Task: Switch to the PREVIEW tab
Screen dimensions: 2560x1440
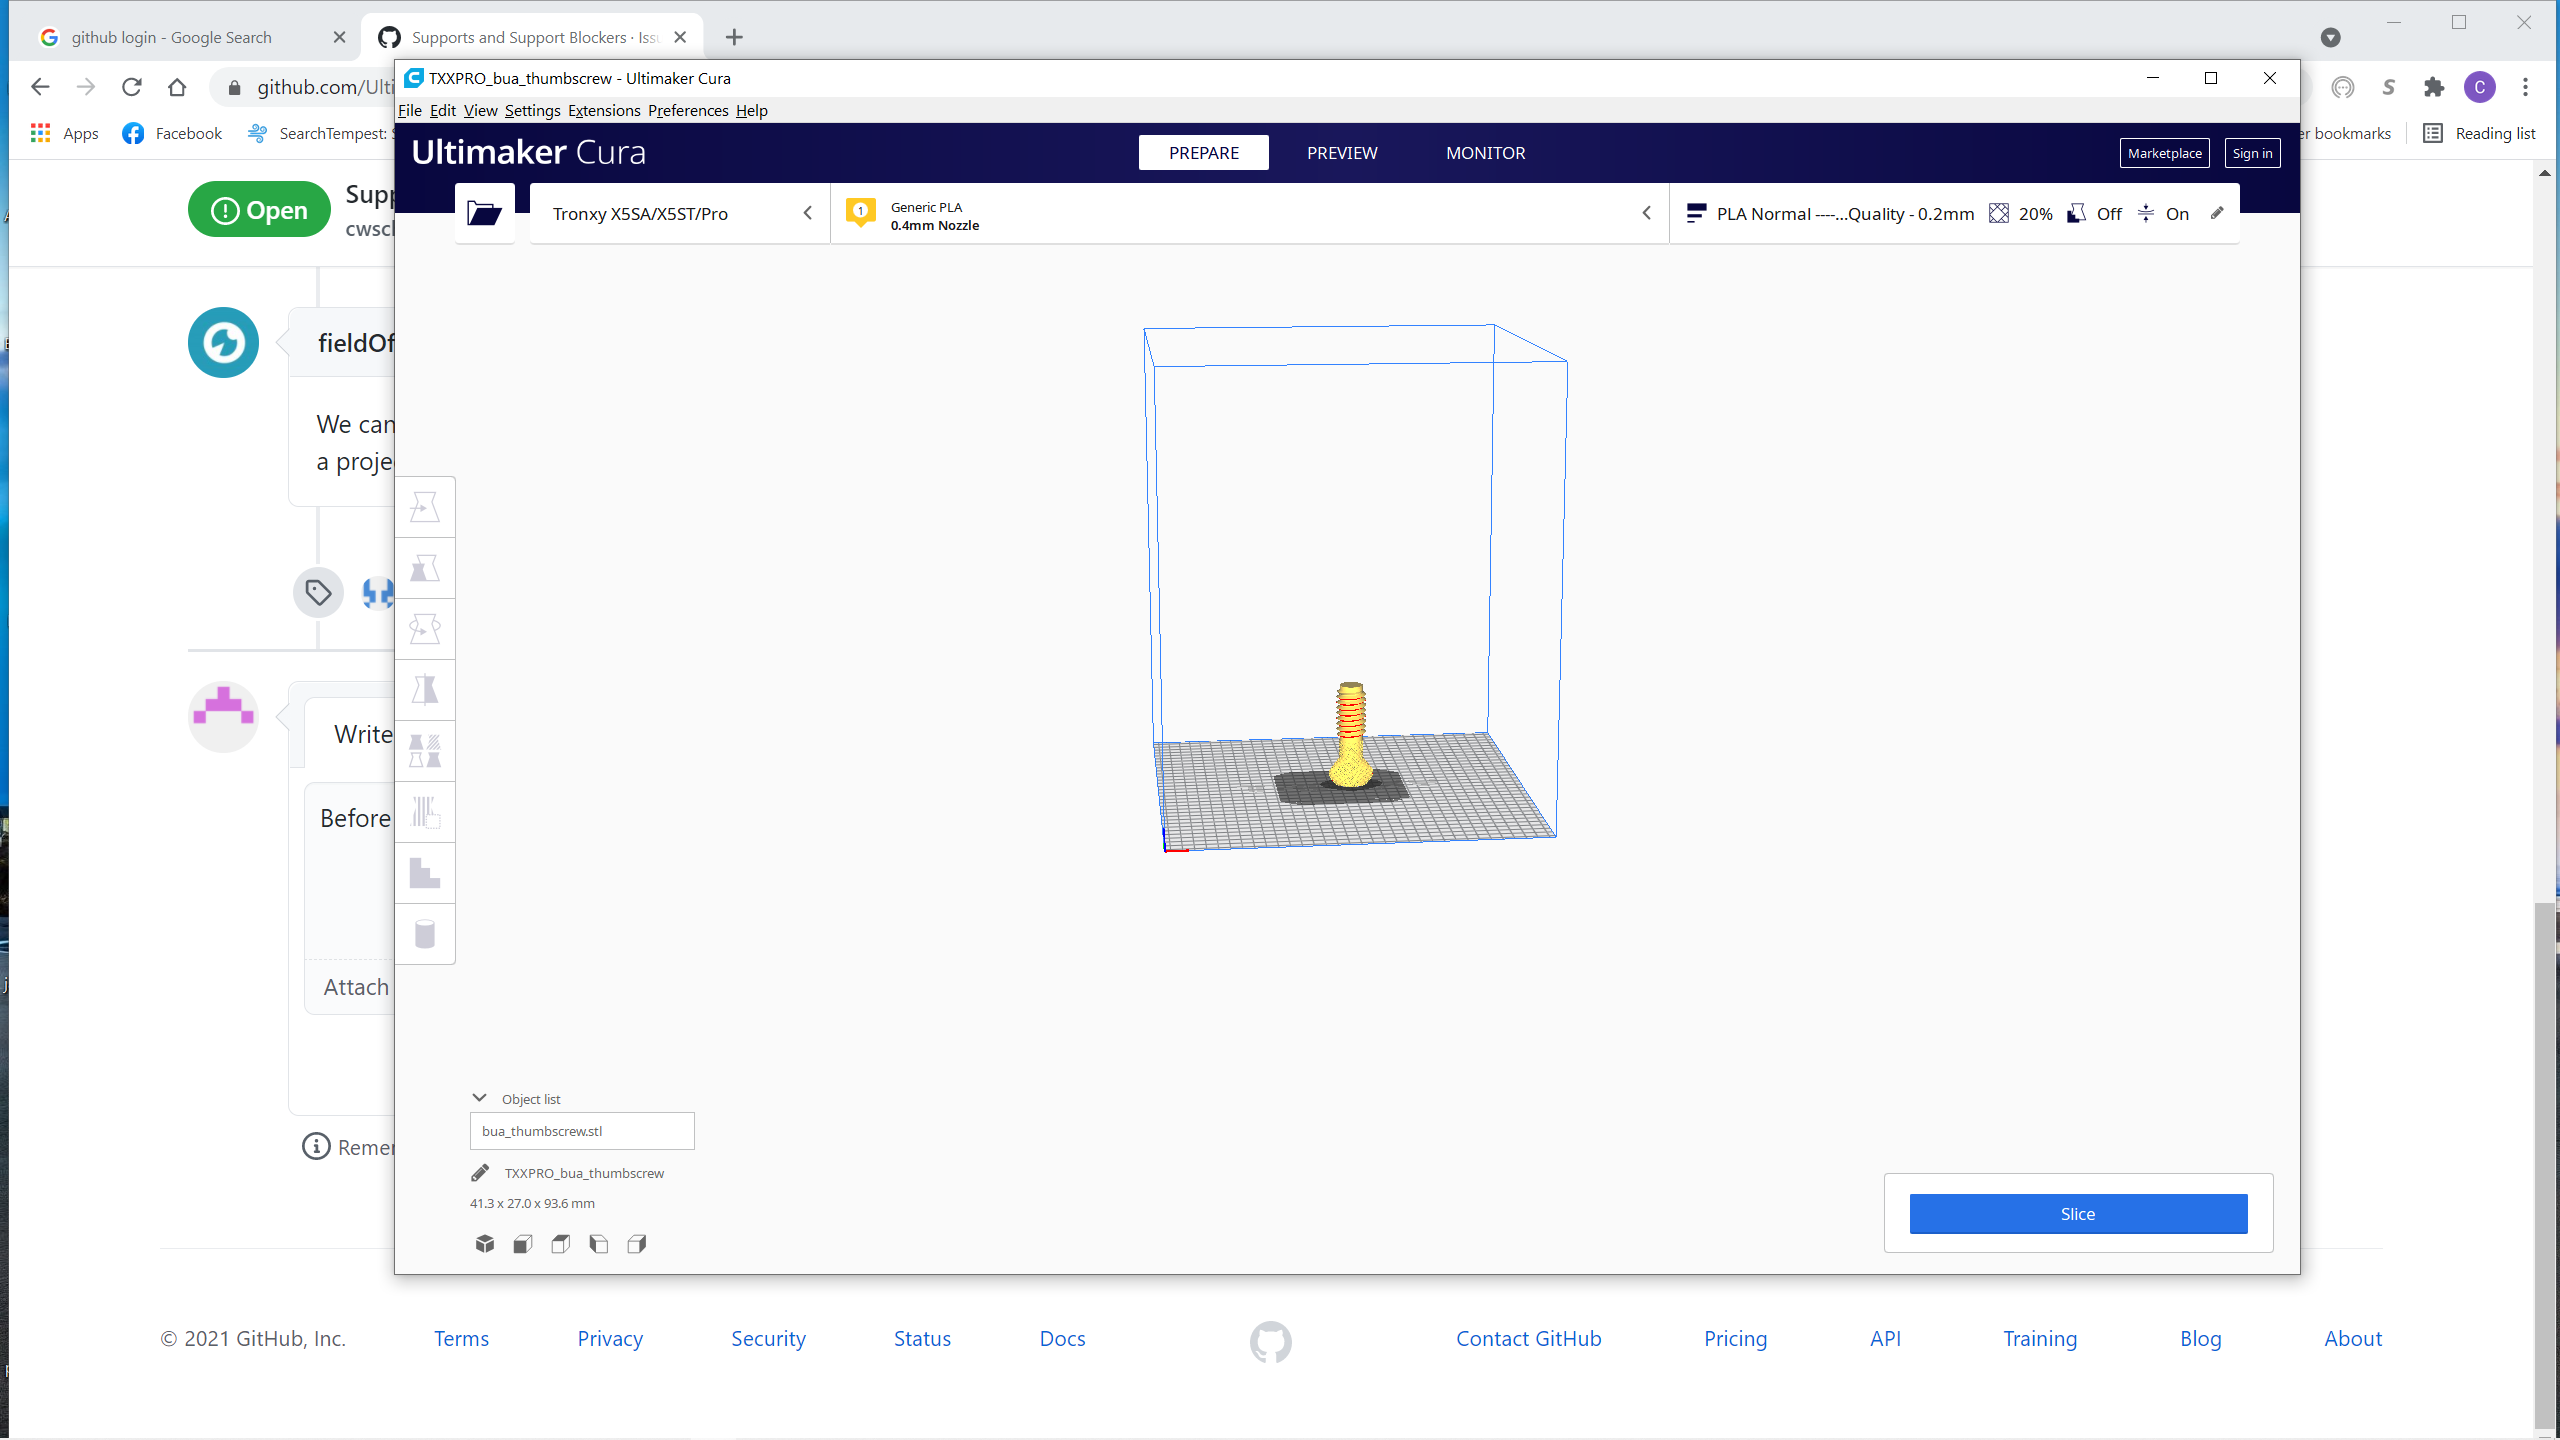Action: click(x=1341, y=152)
